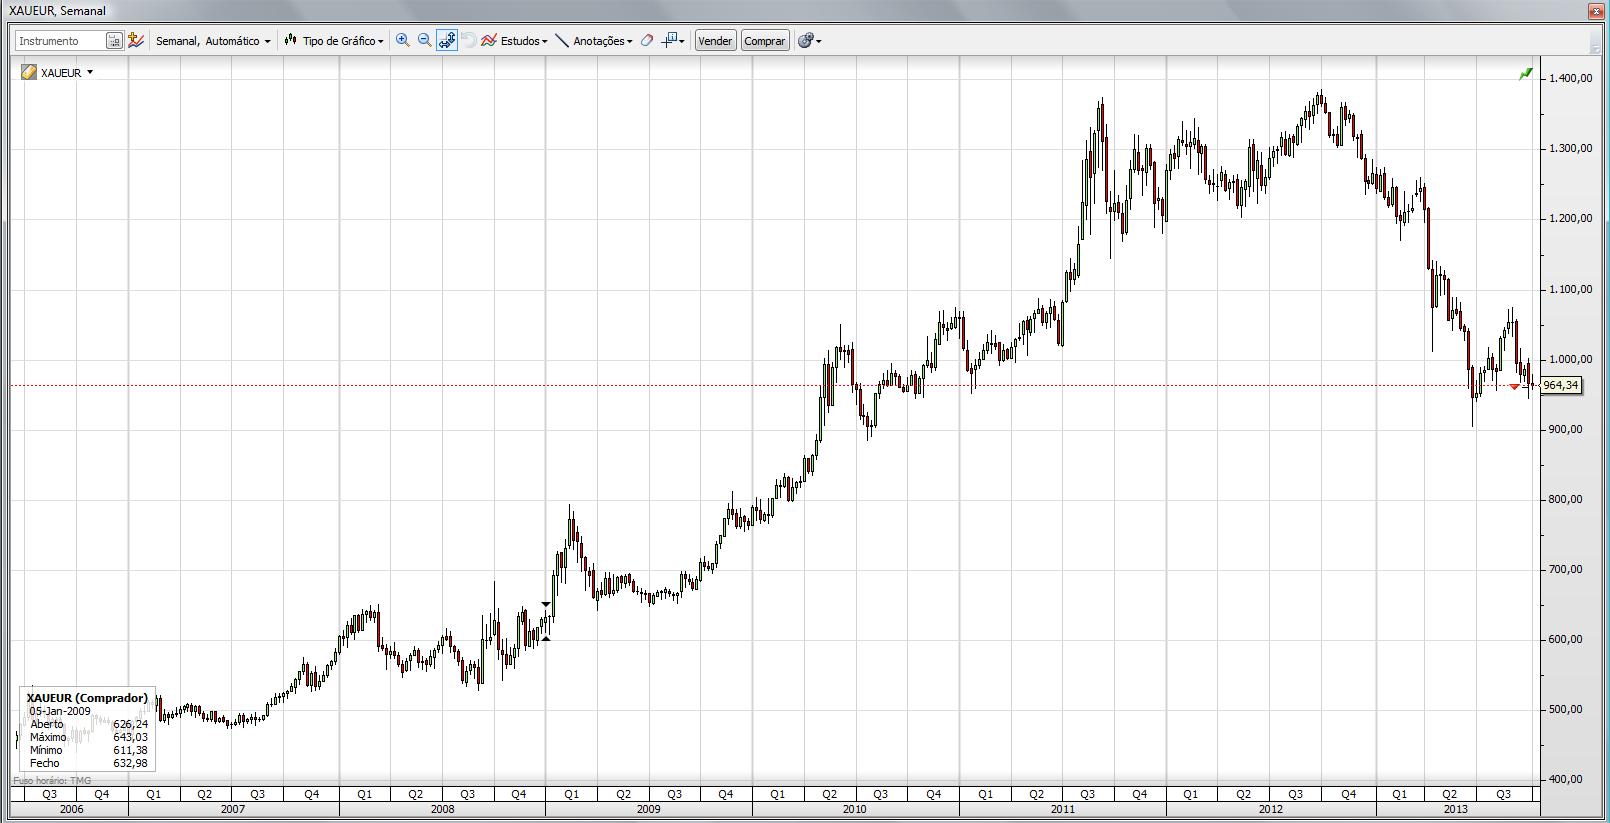
Task: Open the settings gear dropdown
Action: click(810, 41)
